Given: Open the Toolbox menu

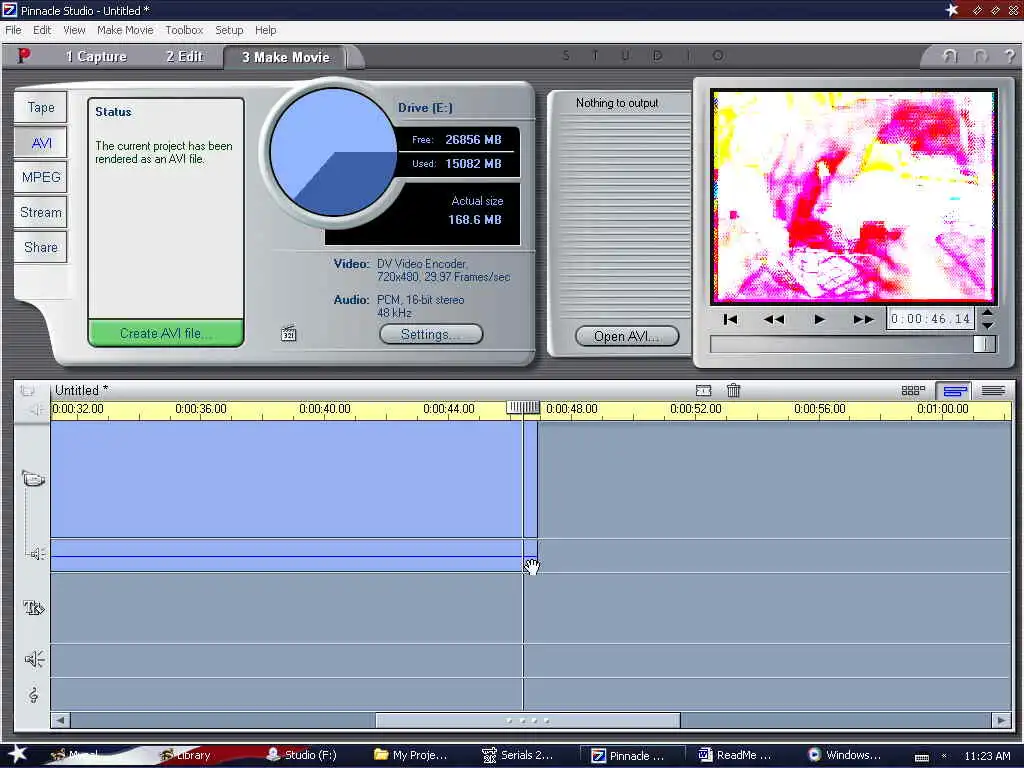Looking at the screenshot, I should [x=184, y=30].
